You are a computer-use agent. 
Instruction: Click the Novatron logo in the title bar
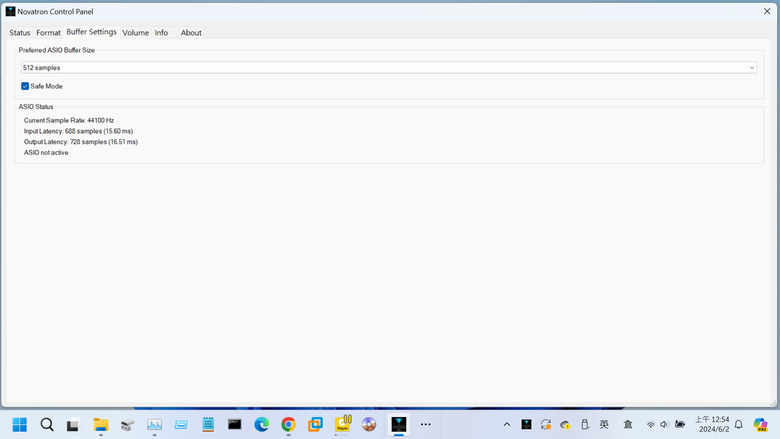(10, 11)
